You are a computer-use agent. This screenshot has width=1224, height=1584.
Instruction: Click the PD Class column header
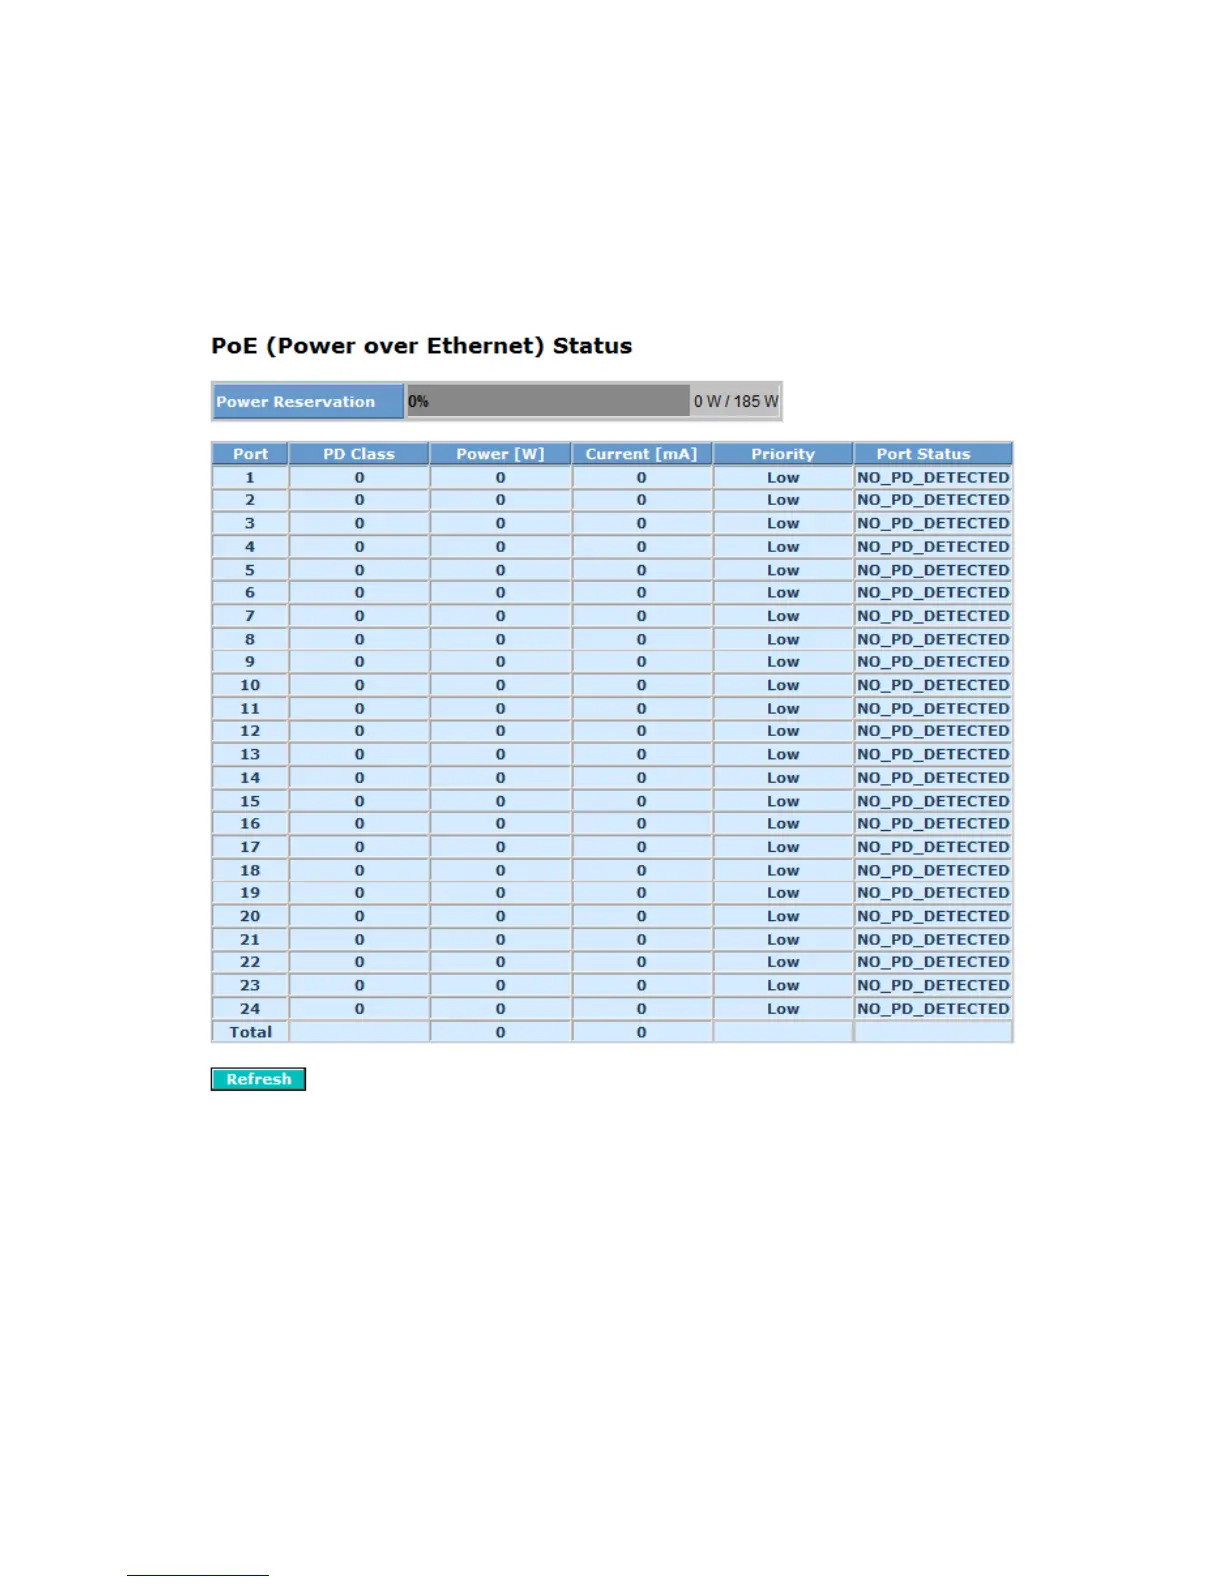click(359, 454)
